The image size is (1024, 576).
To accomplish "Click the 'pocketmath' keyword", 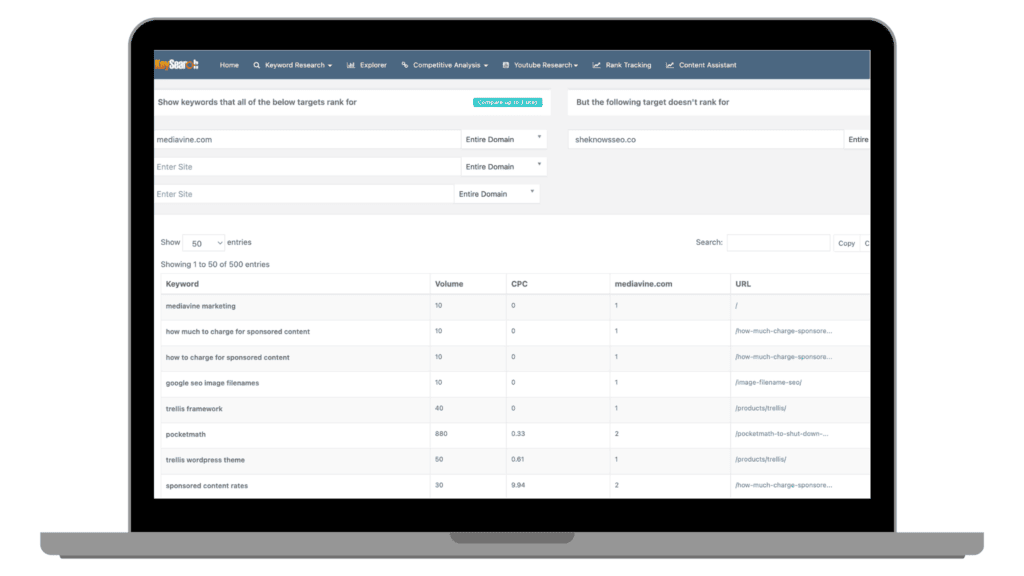I will [x=185, y=434].
